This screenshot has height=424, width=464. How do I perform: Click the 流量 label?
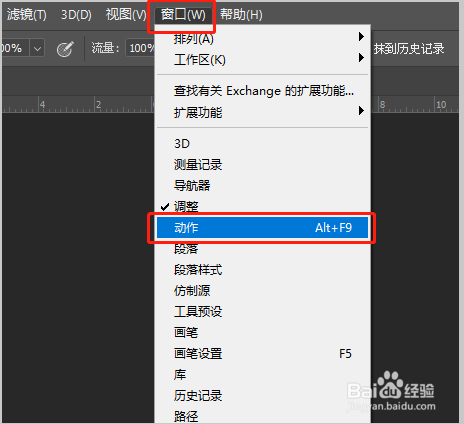(x=105, y=49)
